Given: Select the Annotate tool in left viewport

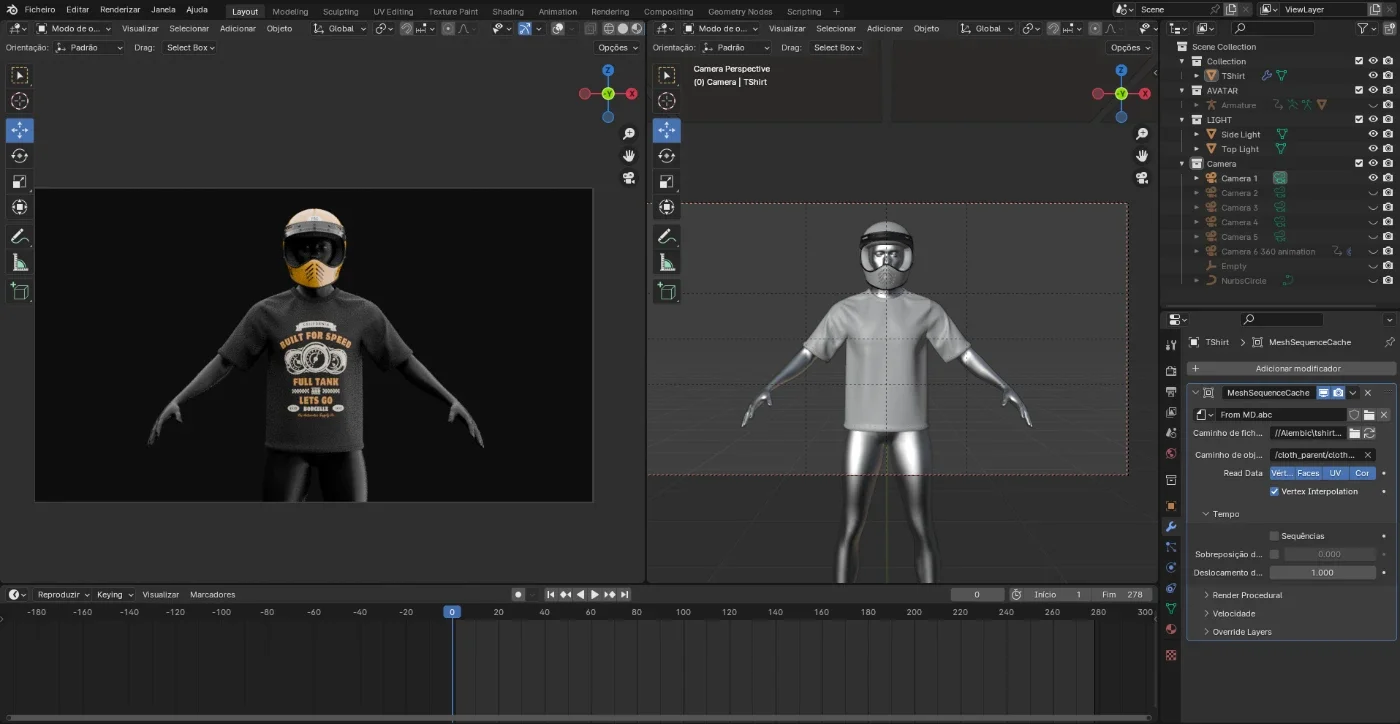Looking at the screenshot, I should pyautogui.click(x=19, y=237).
